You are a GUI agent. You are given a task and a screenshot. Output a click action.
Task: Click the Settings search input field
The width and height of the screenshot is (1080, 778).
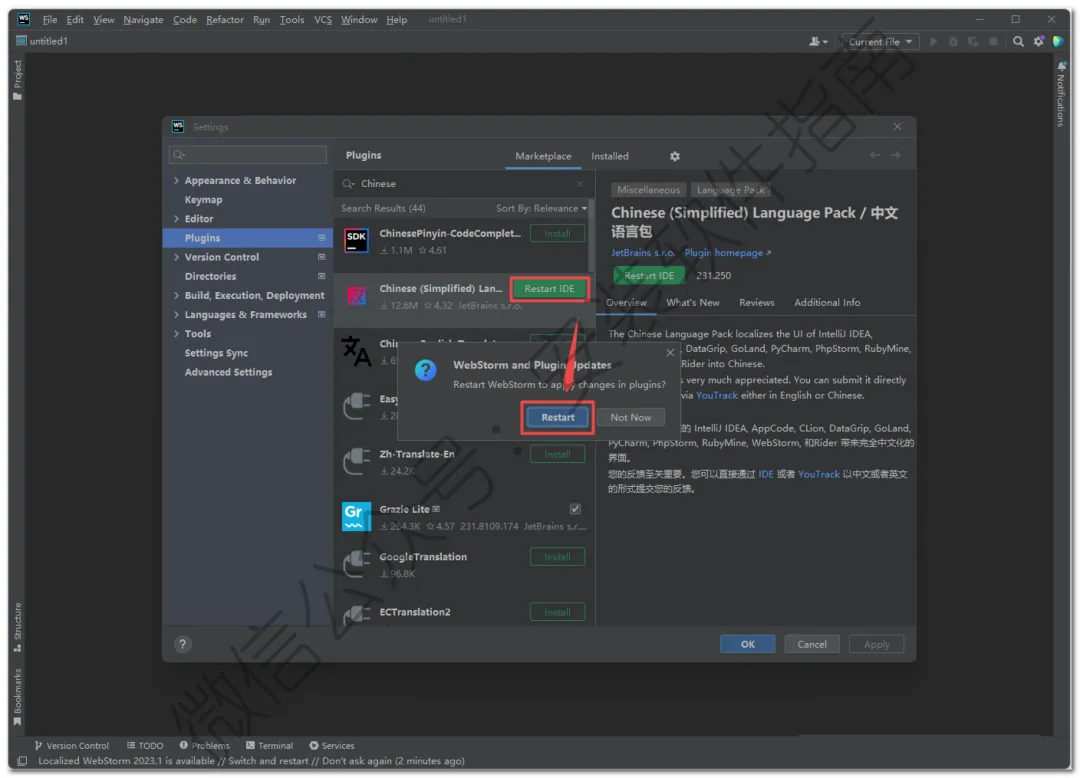pyautogui.click(x=248, y=155)
